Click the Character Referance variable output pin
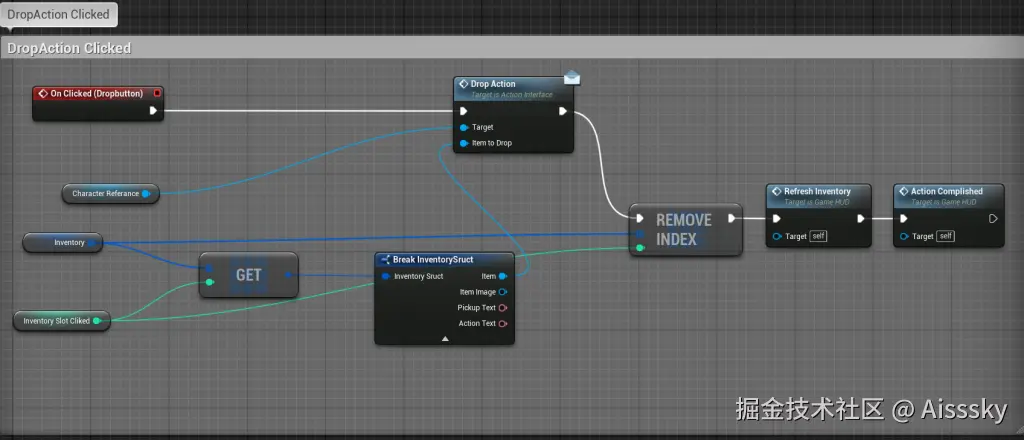 pos(146,193)
